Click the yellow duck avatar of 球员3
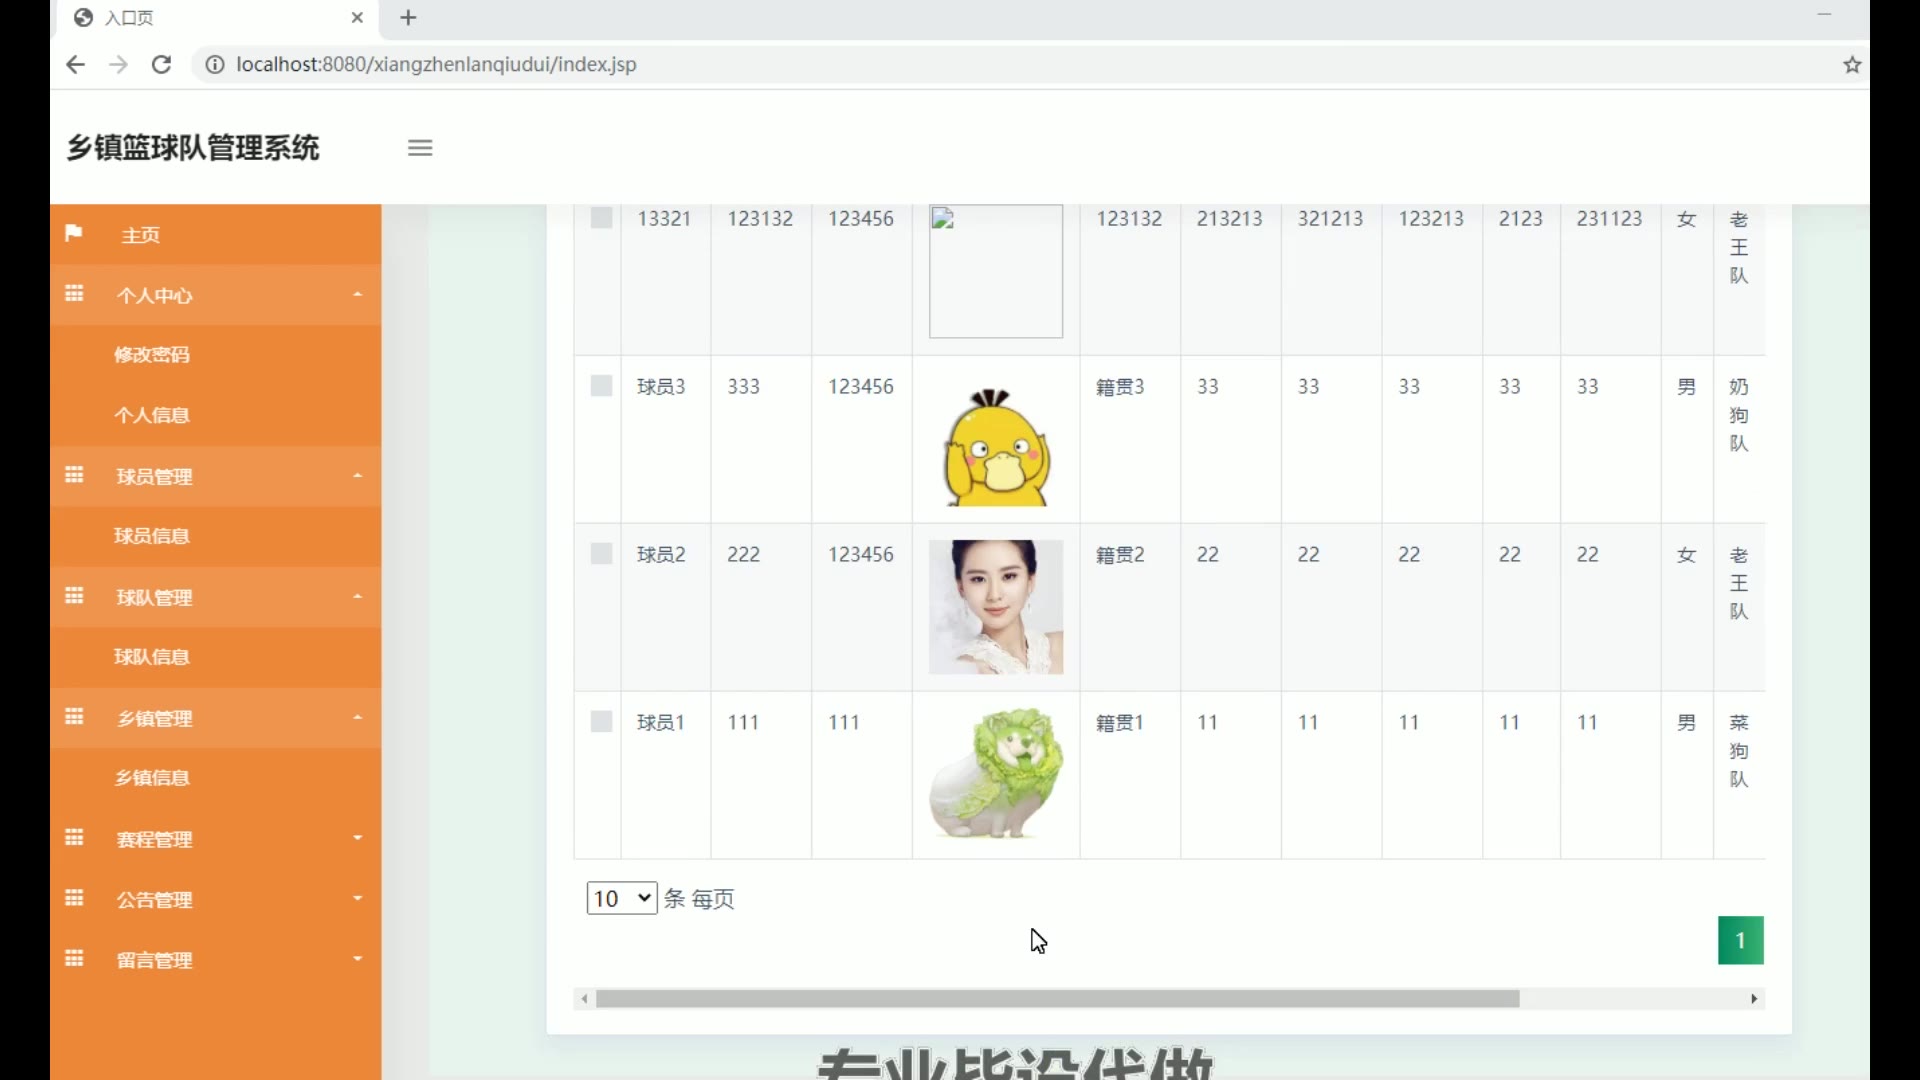The image size is (1920, 1080). coord(996,448)
